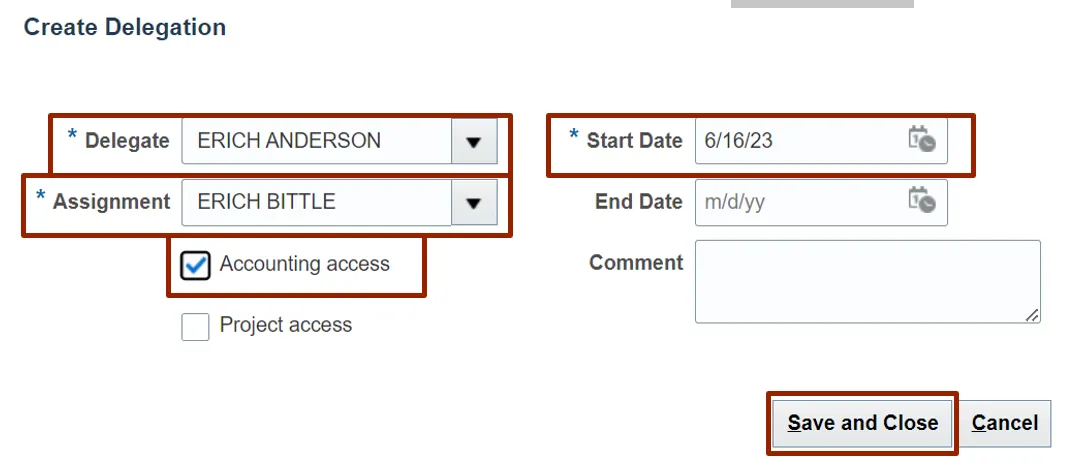Click the Accounting access label text

(x=304, y=264)
